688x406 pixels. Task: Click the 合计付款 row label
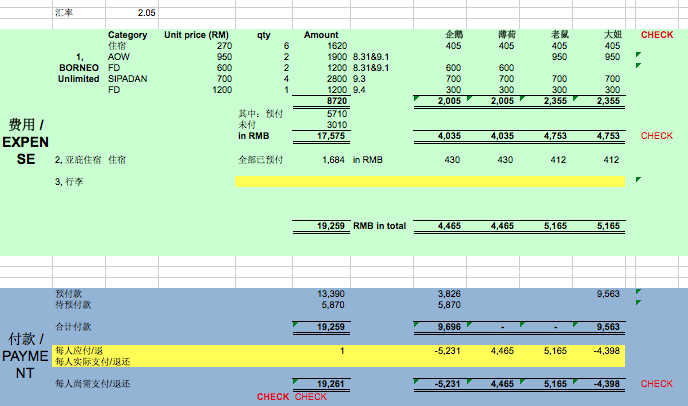point(73,327)
